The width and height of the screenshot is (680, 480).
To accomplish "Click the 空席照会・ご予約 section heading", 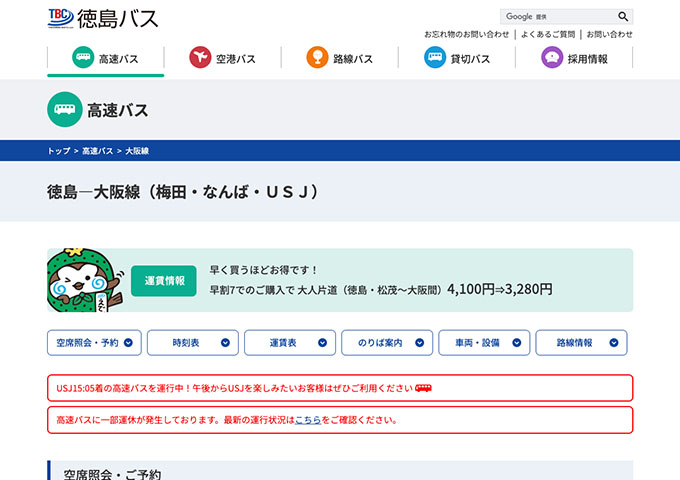I will (x=112, y=474).
